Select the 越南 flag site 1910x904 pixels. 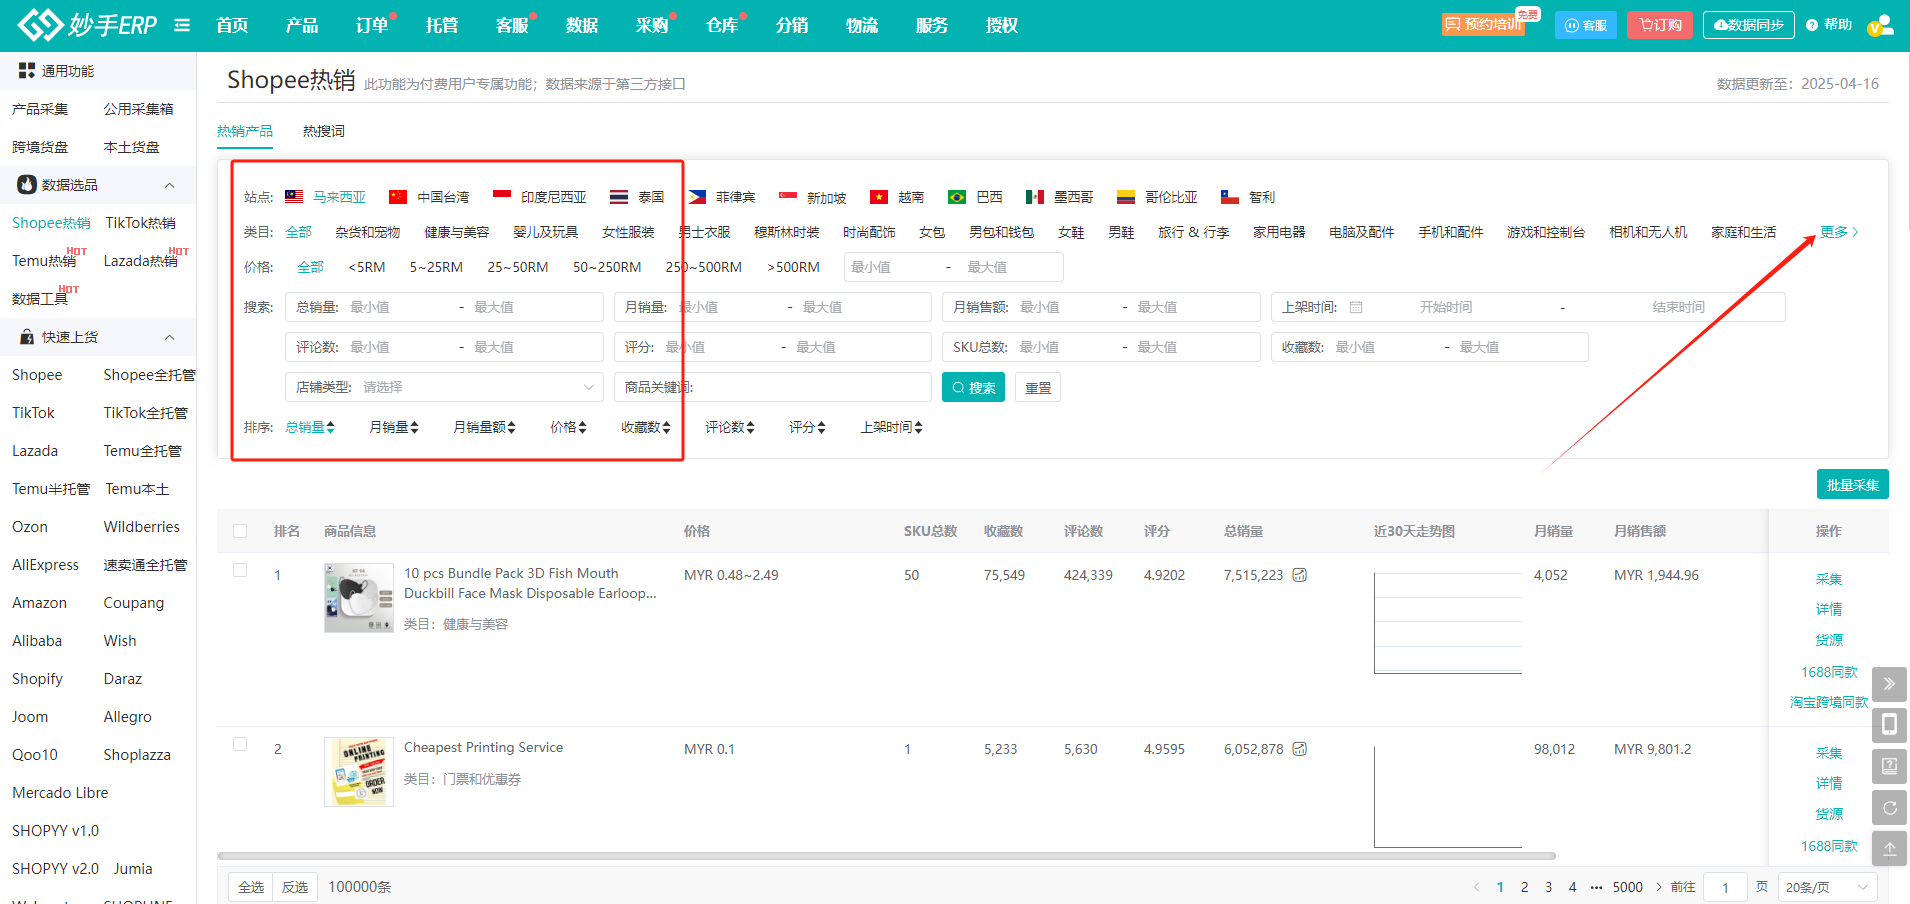click(897, 197)
